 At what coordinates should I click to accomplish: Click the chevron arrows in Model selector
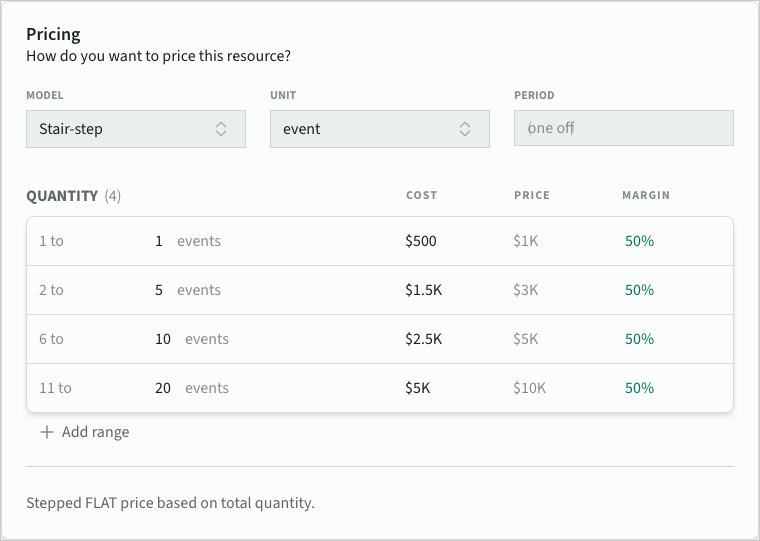[221, 129]
